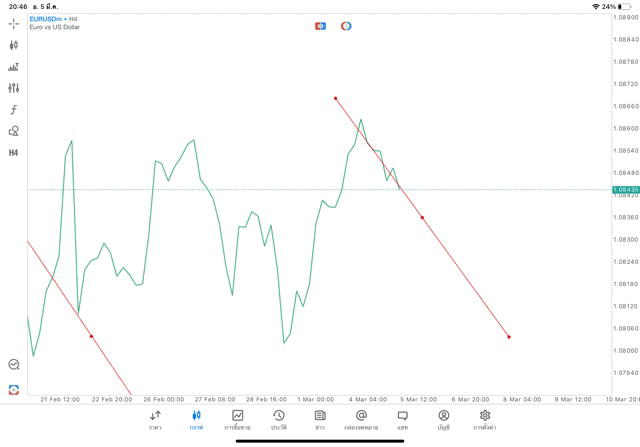Tap the current price label 1.08435
The width and height of the screenshot is (640, 447).
(x=625, y=189)
